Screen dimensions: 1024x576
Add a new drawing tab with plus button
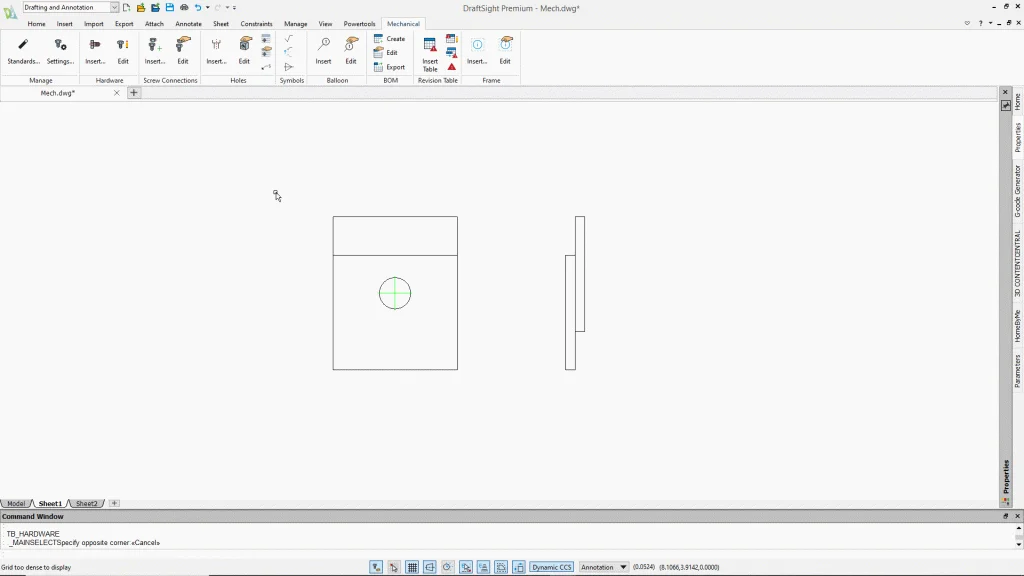[134, 93]
